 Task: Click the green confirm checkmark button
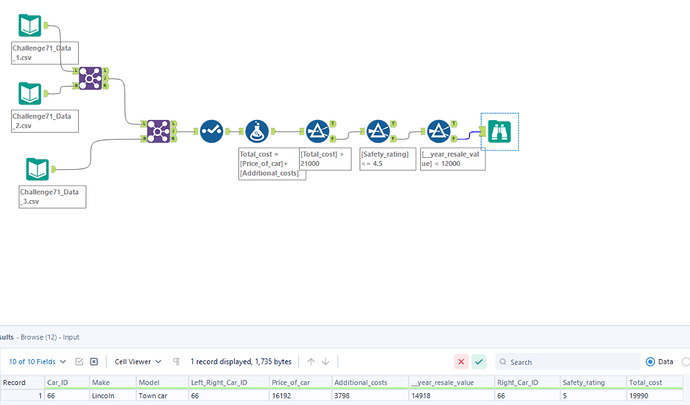[x=479, y=362]
